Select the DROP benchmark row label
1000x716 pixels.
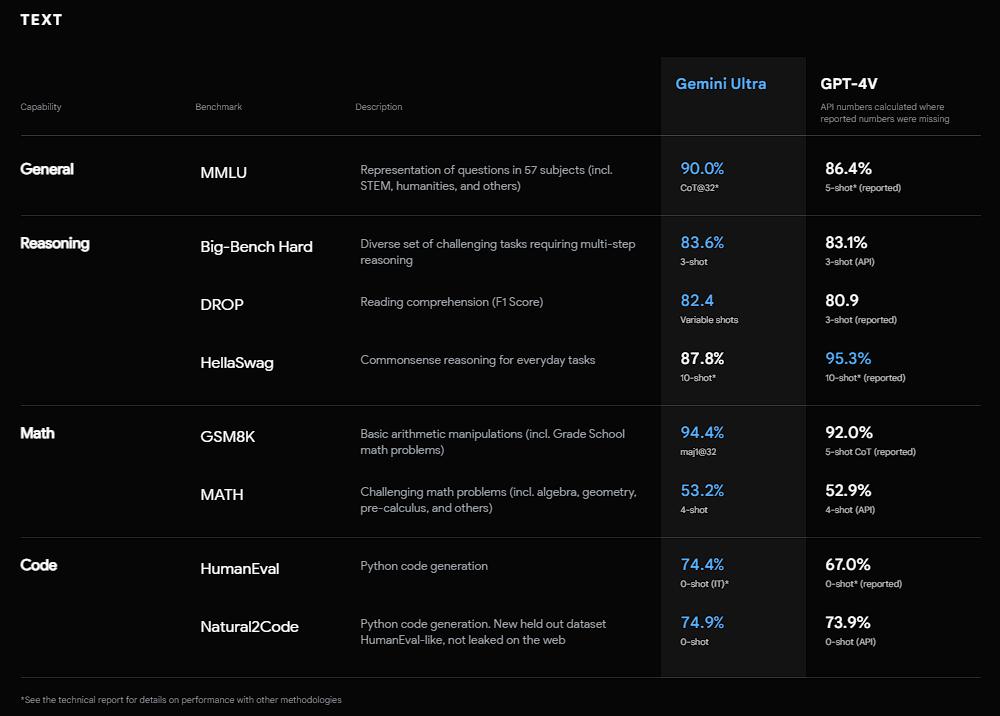(222, 305)
